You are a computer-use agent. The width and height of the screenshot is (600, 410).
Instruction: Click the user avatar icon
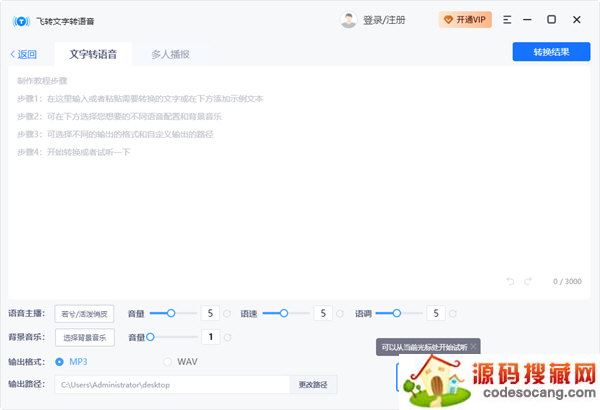348,20
